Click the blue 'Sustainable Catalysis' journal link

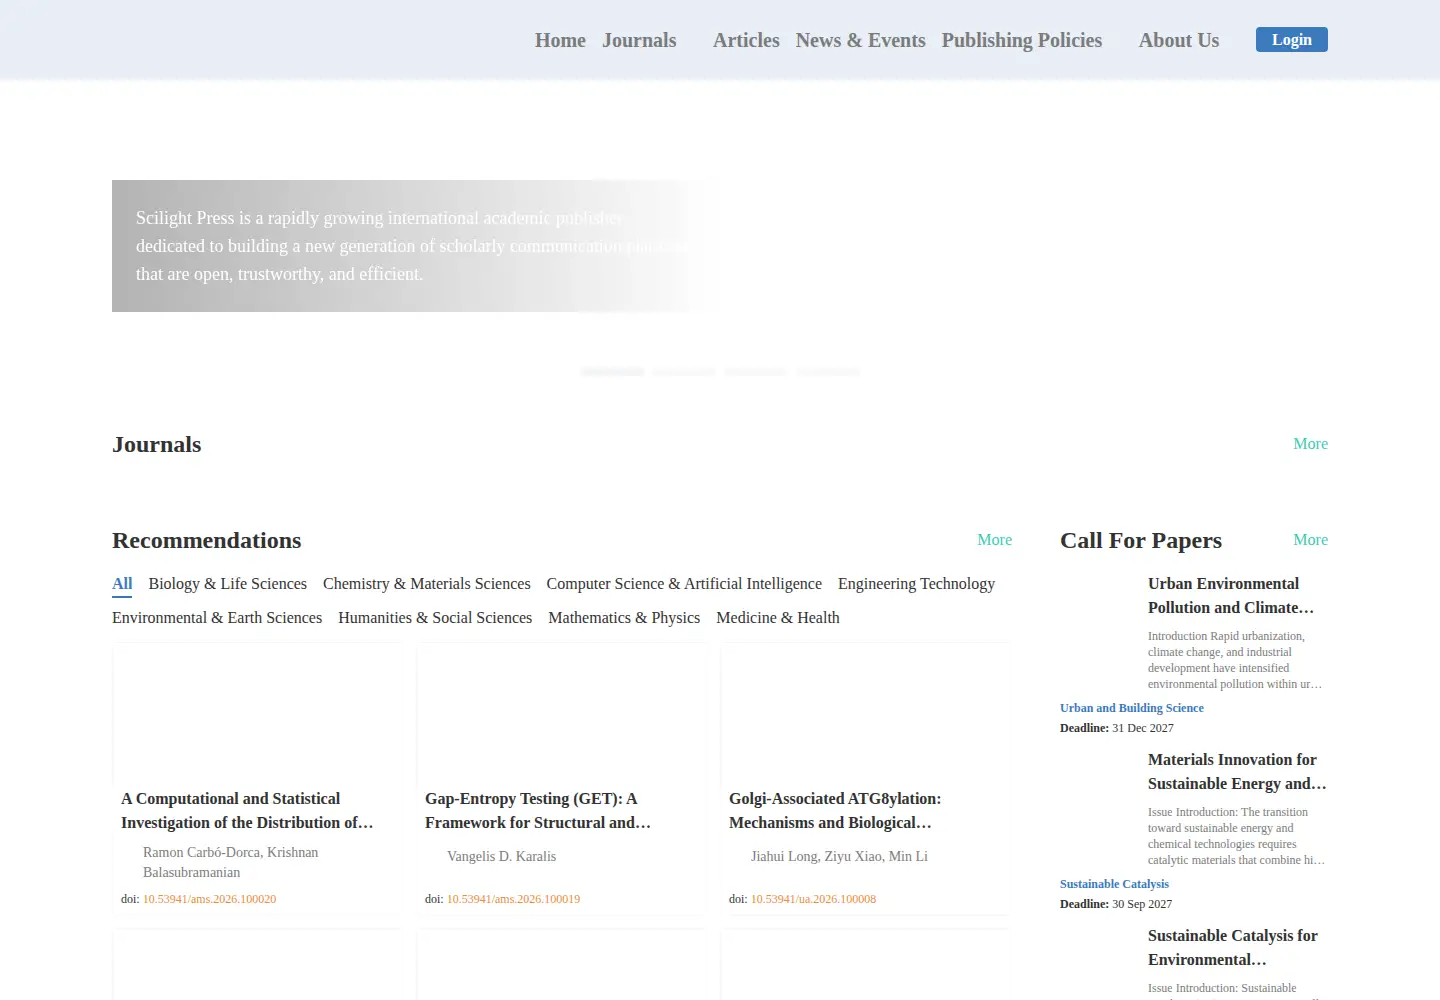1114,884
